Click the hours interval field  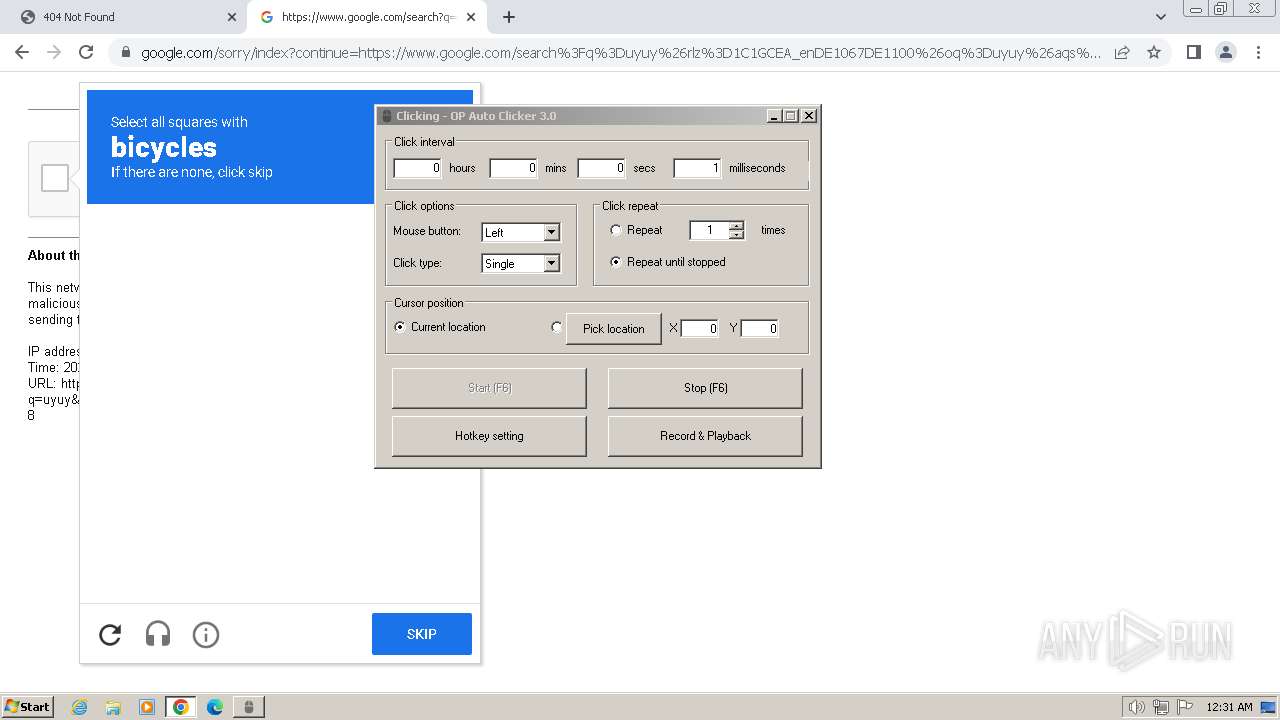(417, 168)
